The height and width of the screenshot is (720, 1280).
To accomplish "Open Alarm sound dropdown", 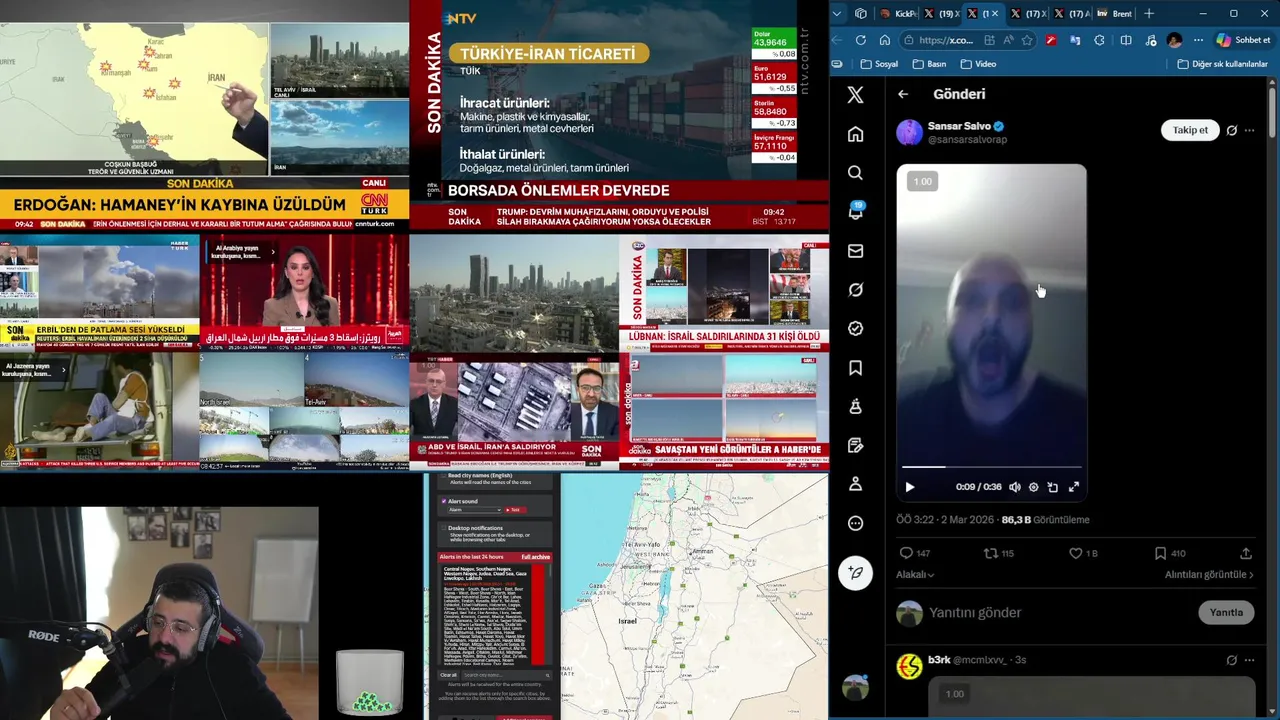I will pyautogui.click(x=473, y=510).
